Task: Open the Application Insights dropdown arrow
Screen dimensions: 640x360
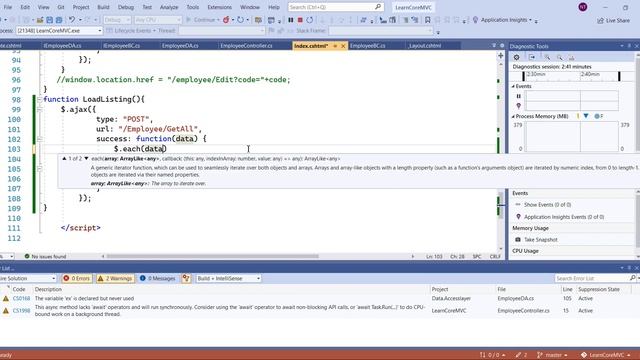Action: click(x=531, y=20)
